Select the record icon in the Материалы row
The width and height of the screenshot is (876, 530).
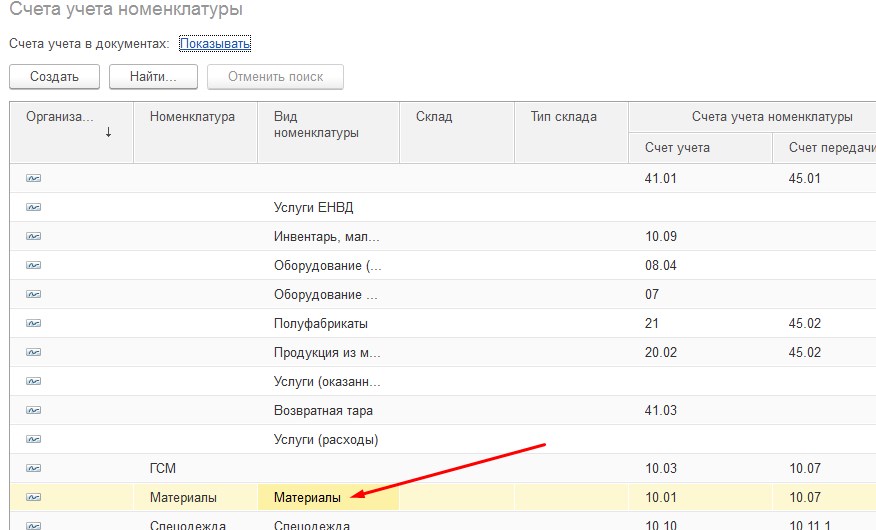[34, 498]
